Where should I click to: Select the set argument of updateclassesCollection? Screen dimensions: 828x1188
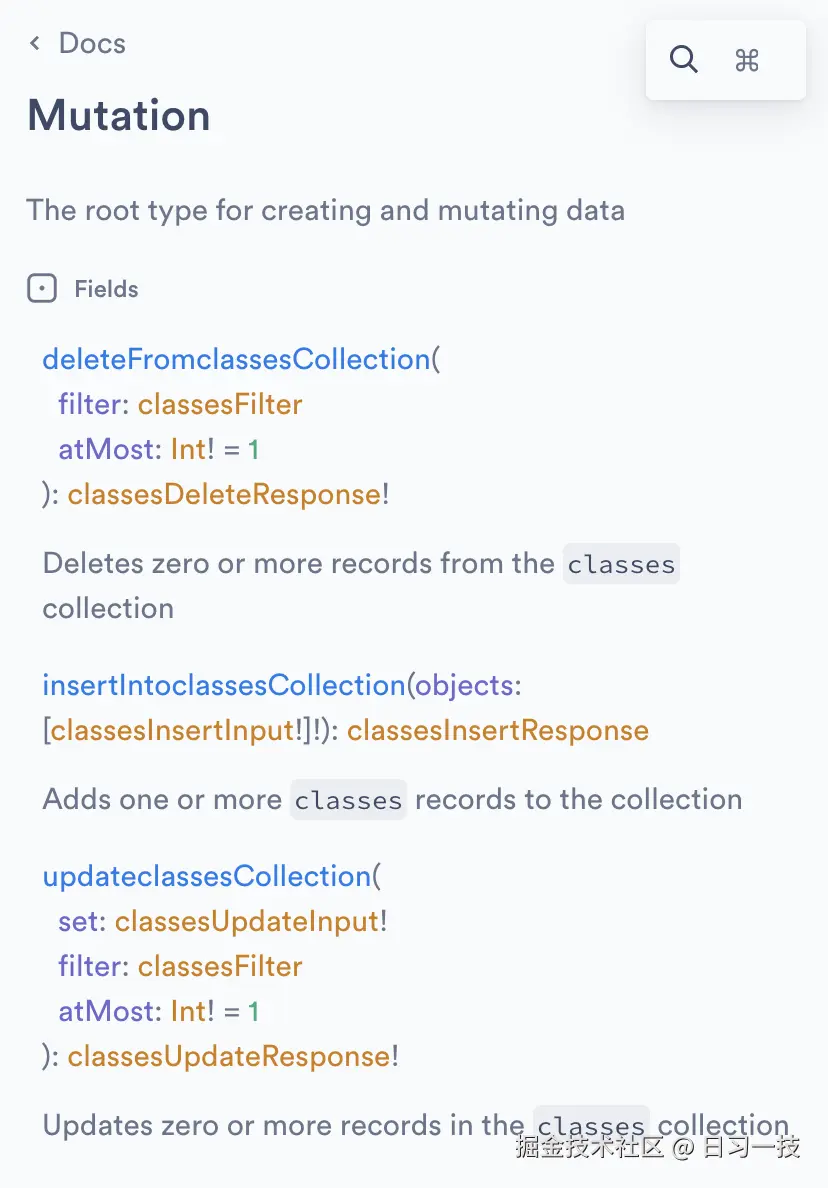[78, 921]
